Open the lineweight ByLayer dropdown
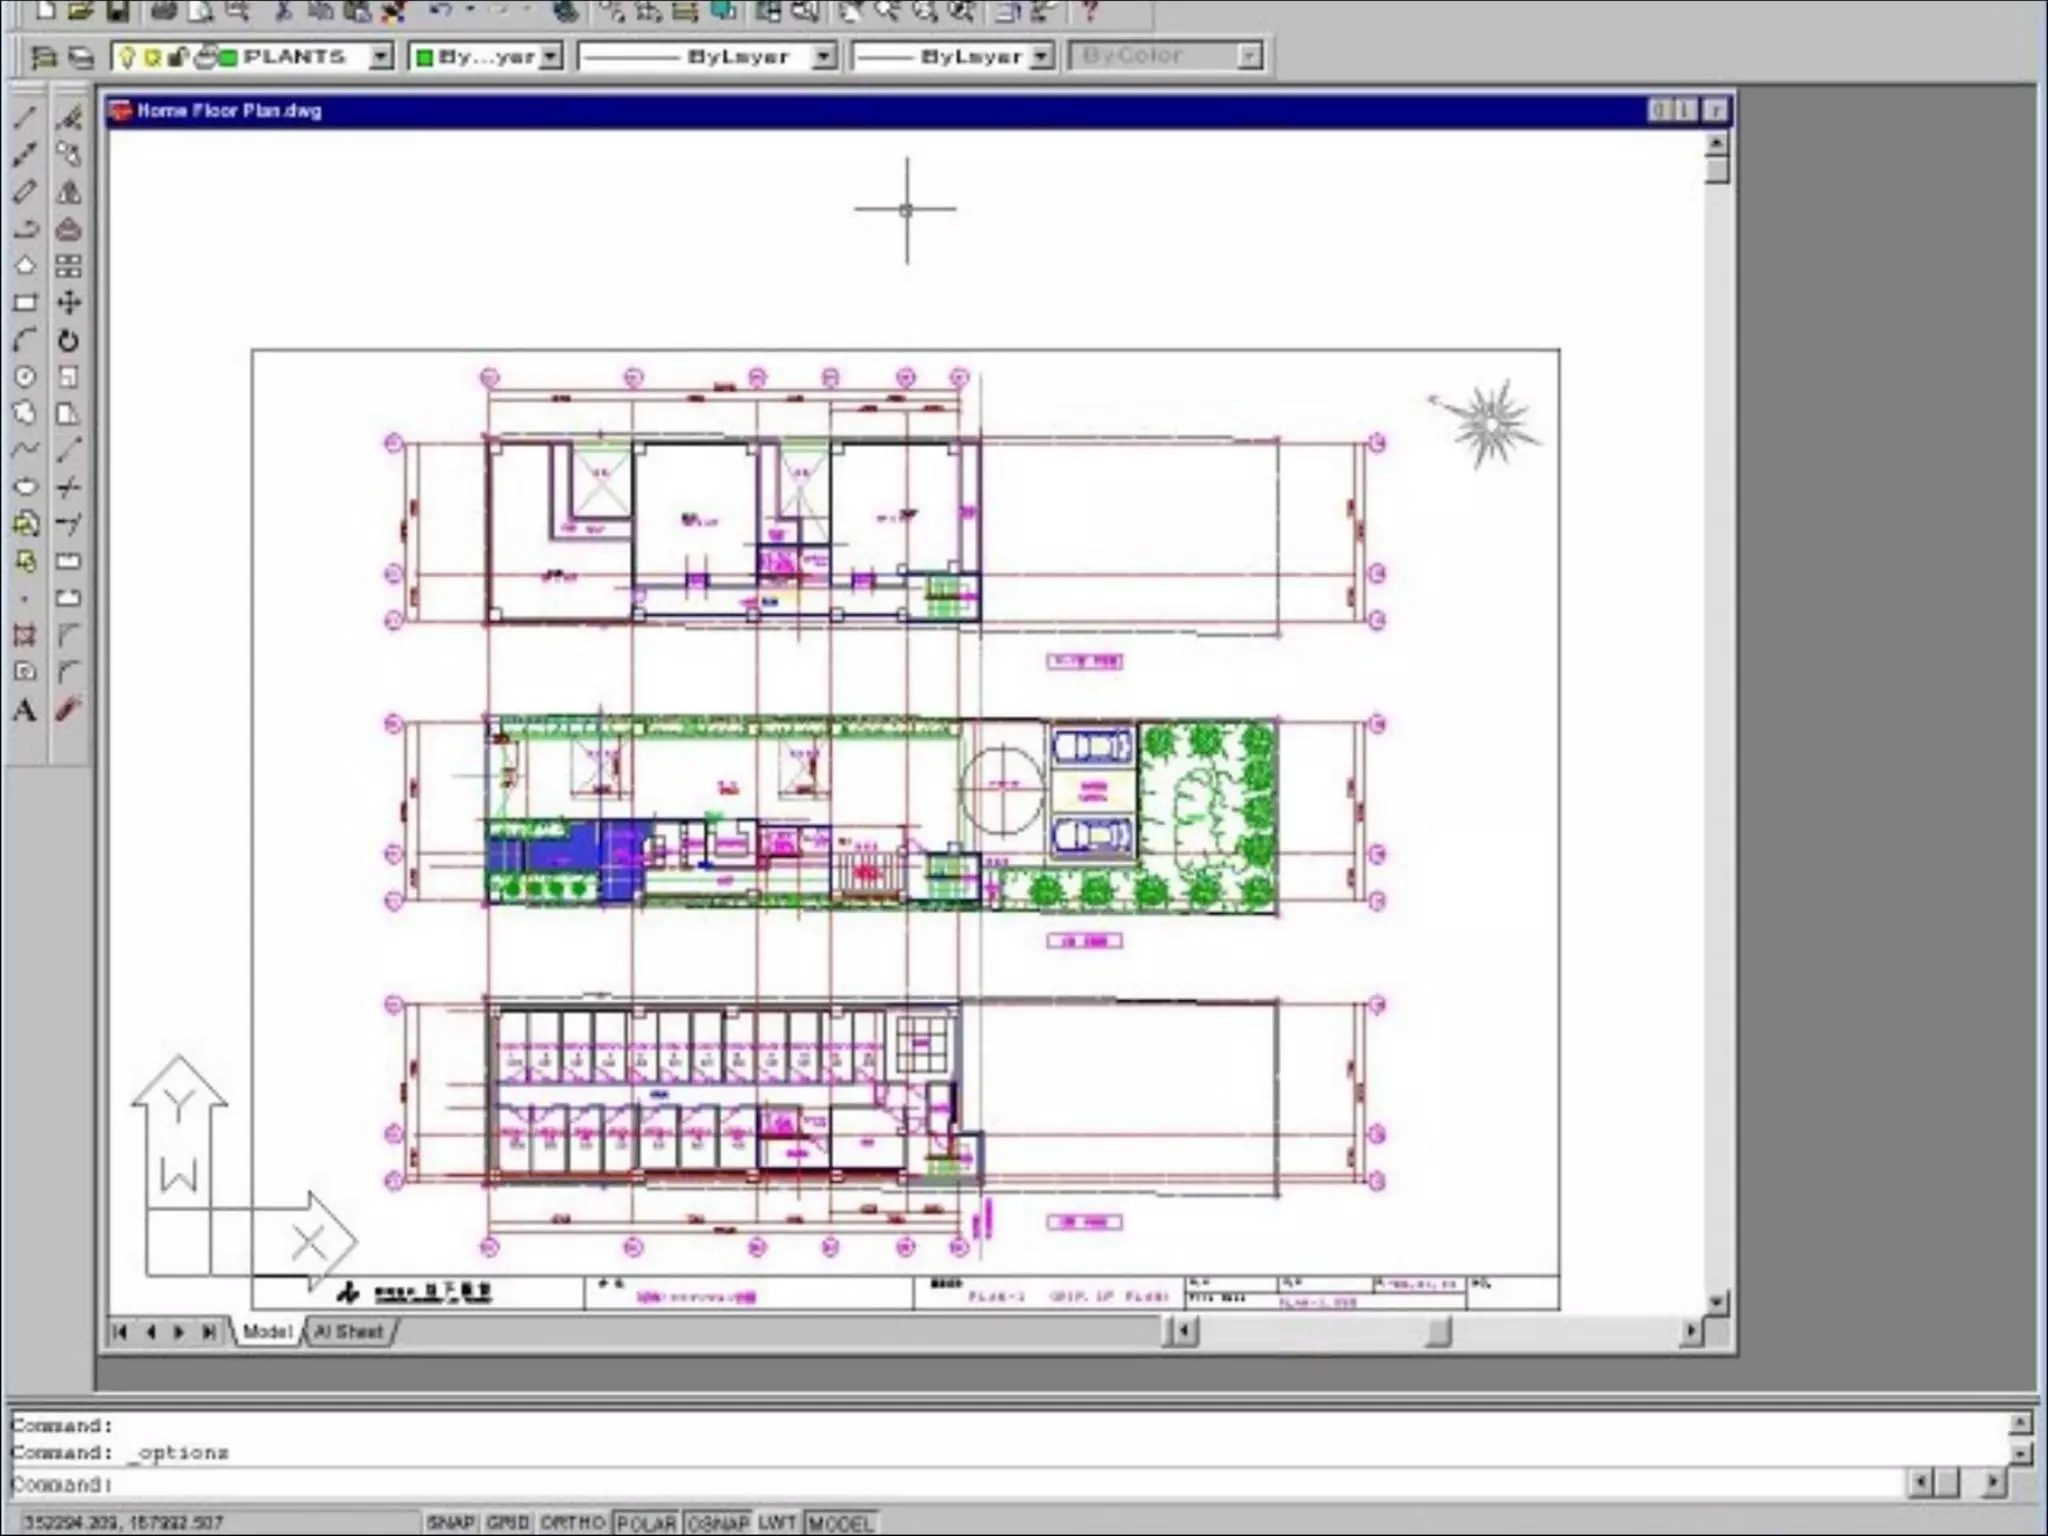 tap(1041, 57)
